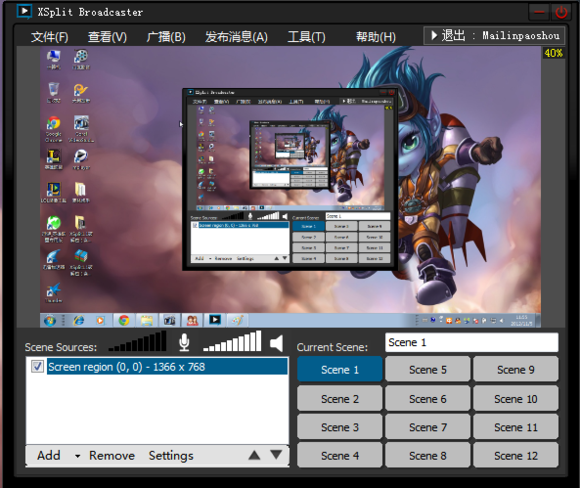Expand the 退出 Mailinpaoshou account button

click(x=494, y=36)
